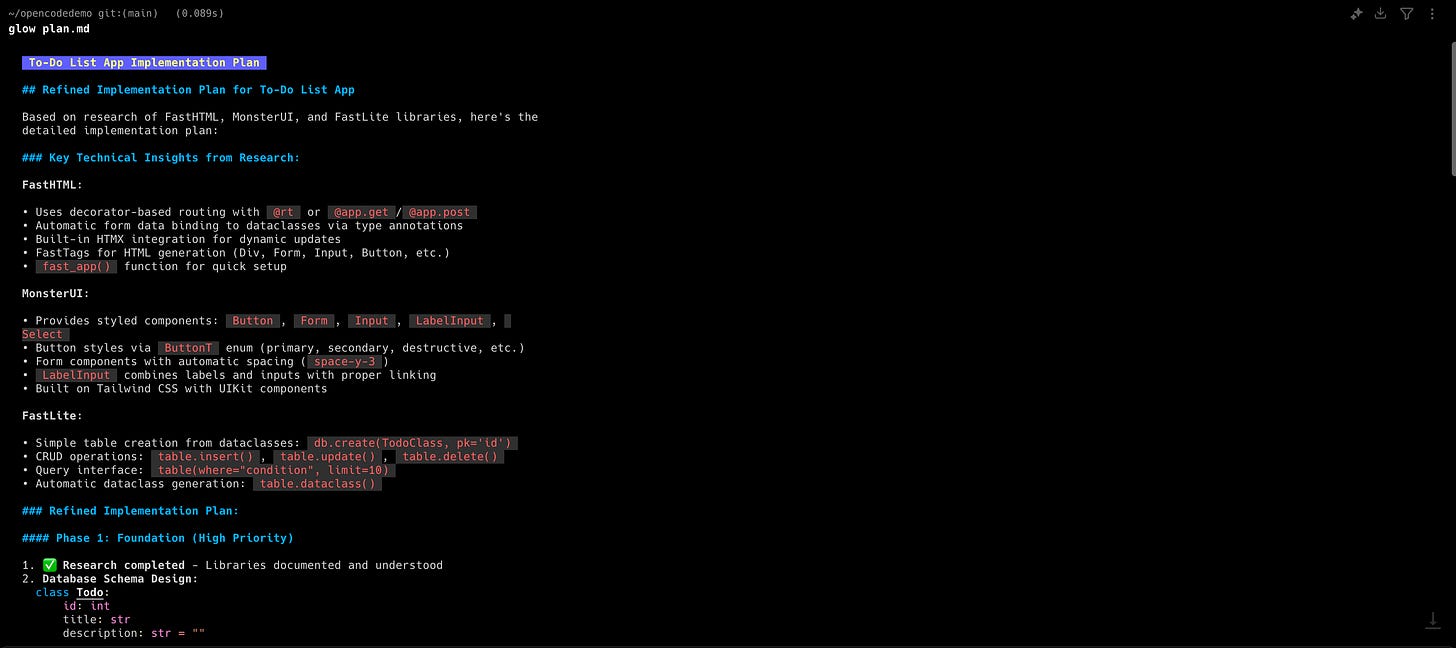Click the 'Phase 1: Foundation (High Priority)' heading
This screenshot has width=1456, height=648.
click(158, 538)
